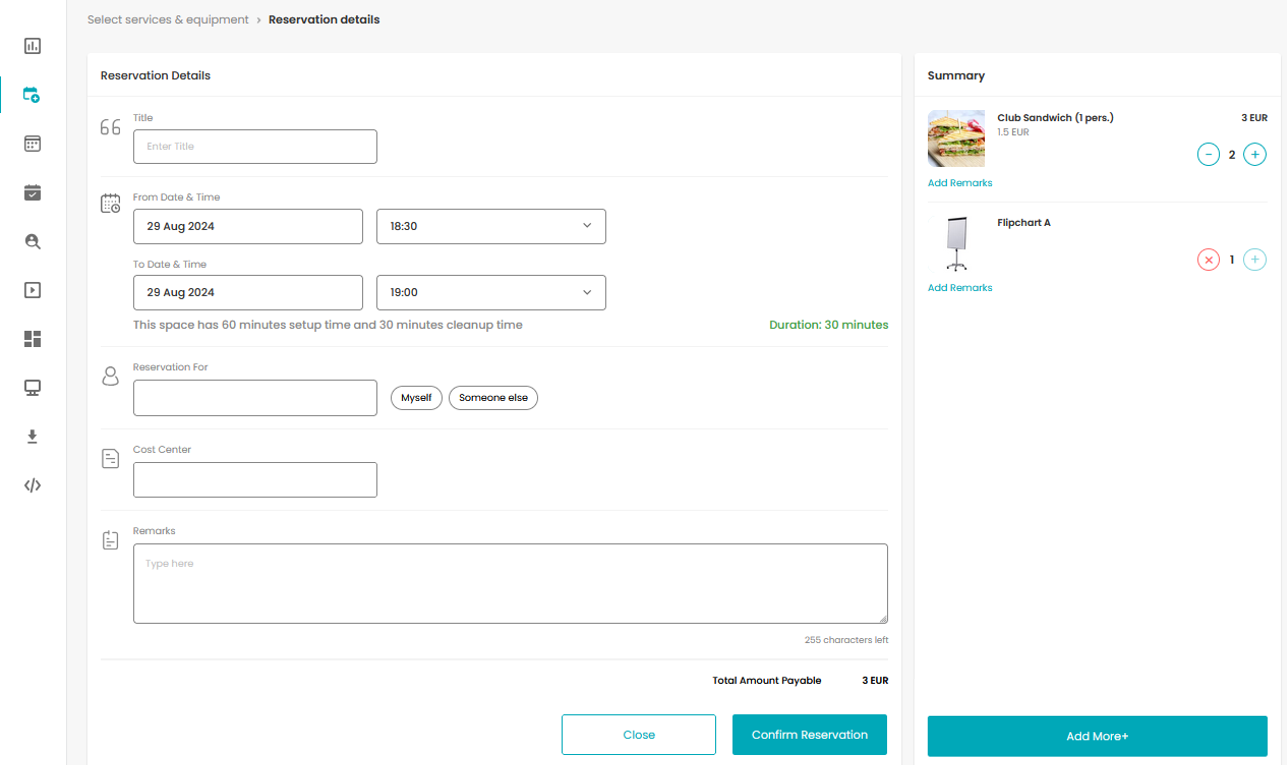
Task: Click the Confirm Reservation button
Action: 810,735
